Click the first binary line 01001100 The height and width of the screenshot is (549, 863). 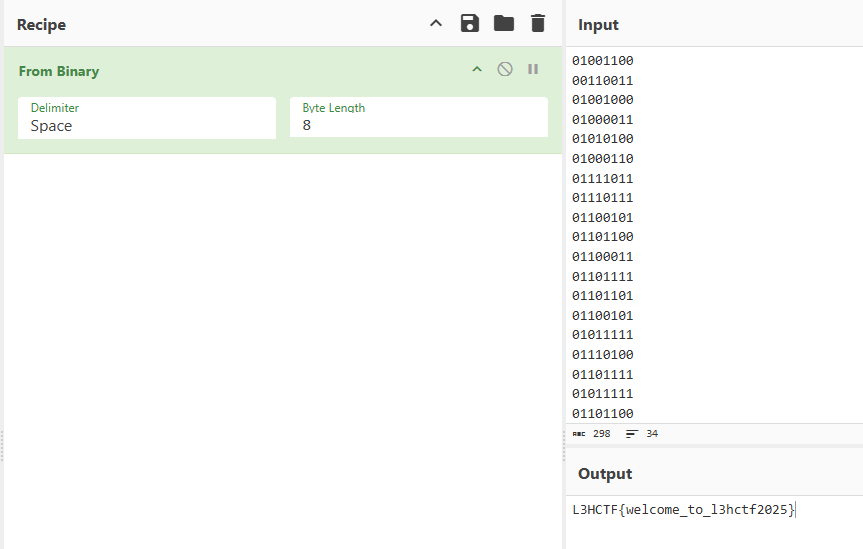point(602,61)
